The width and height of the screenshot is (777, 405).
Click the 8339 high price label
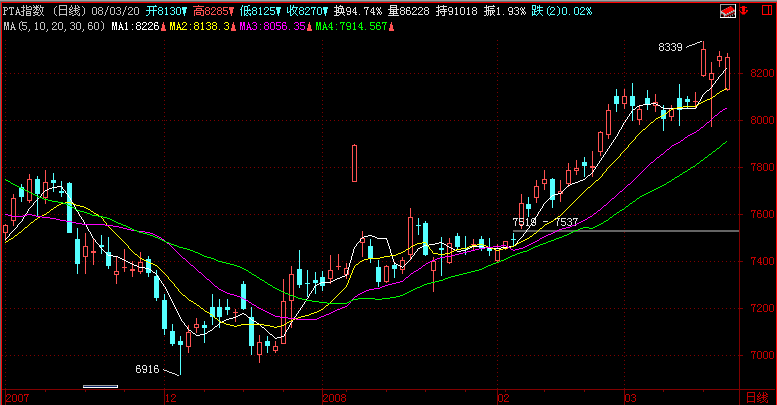coord(671,47)
